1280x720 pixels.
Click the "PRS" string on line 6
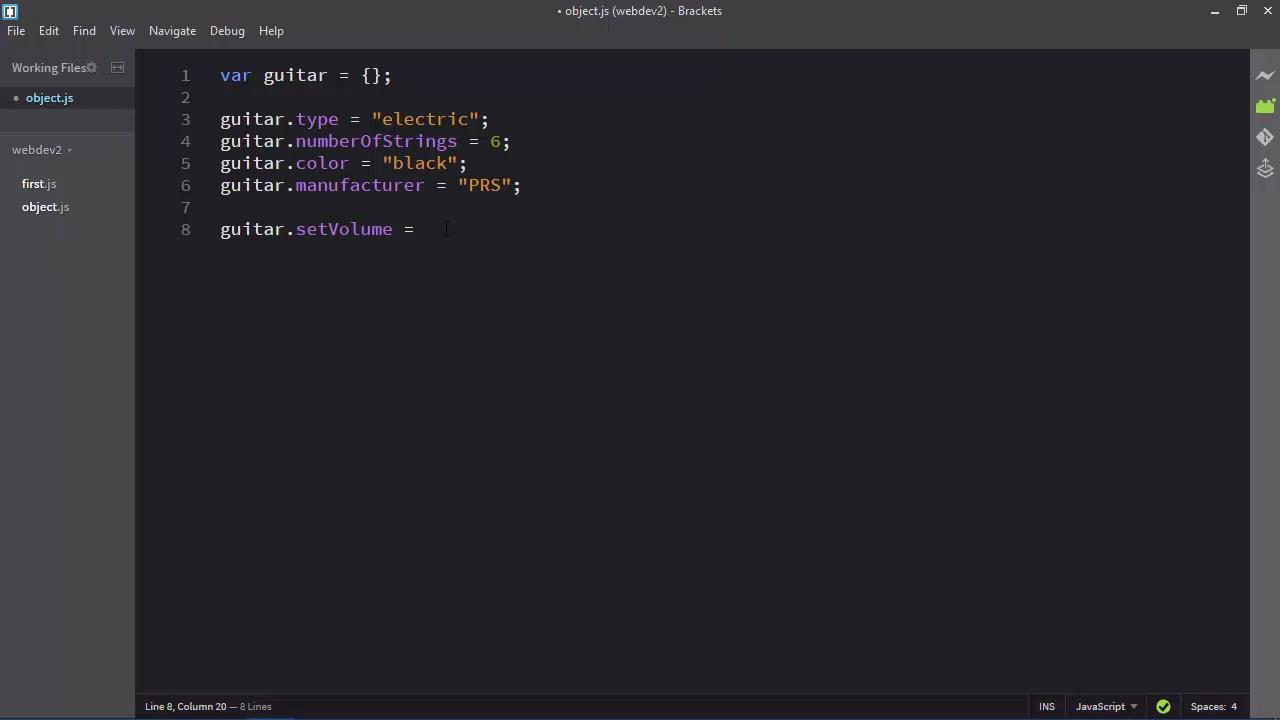pyautogui.click(x=484, y=186)
